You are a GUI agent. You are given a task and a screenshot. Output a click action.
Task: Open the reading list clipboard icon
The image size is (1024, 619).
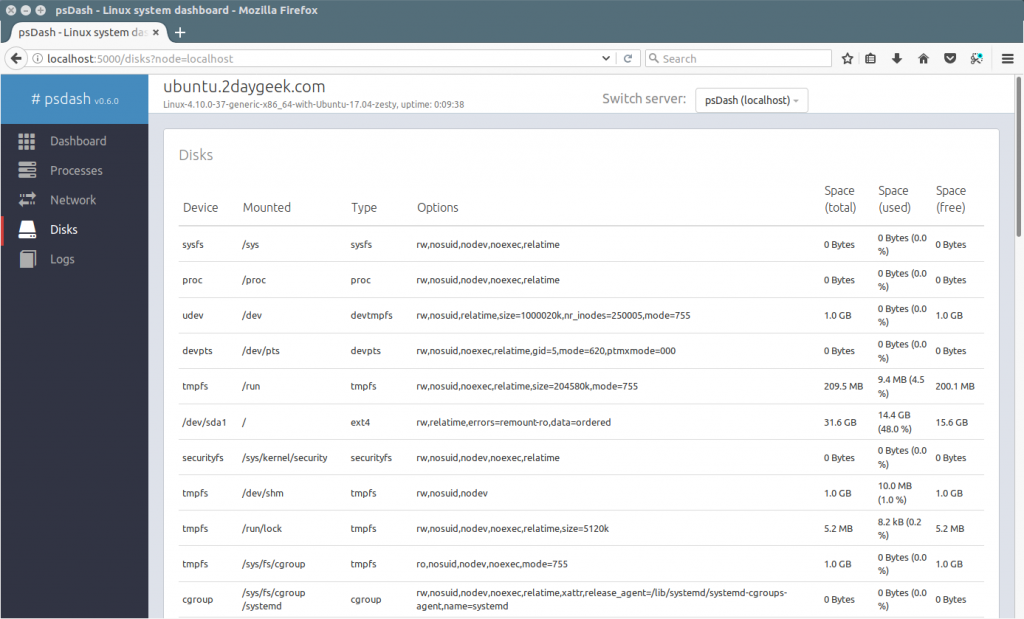click(871, 58)
